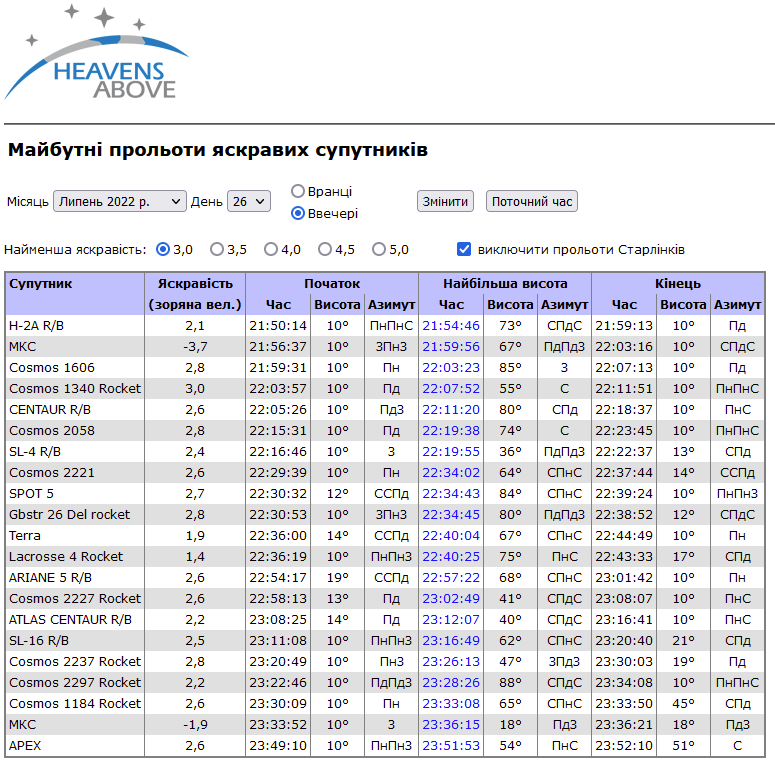Open the Місяць month dropdown
This screenshot has height=773, width=775.
pos(119,201)
